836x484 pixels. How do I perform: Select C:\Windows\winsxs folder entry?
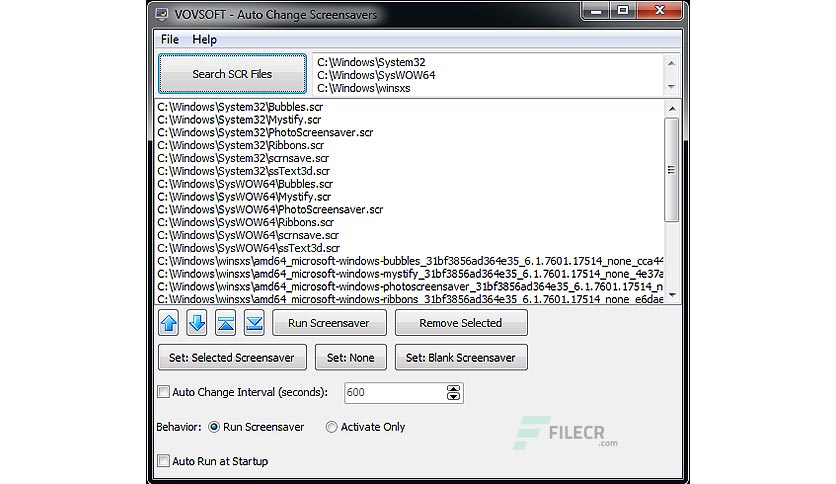364,88
